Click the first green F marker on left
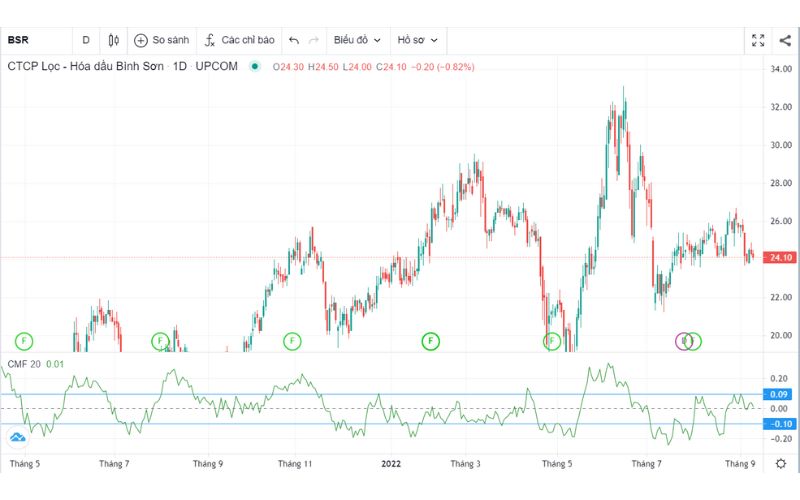 [23, 341]
